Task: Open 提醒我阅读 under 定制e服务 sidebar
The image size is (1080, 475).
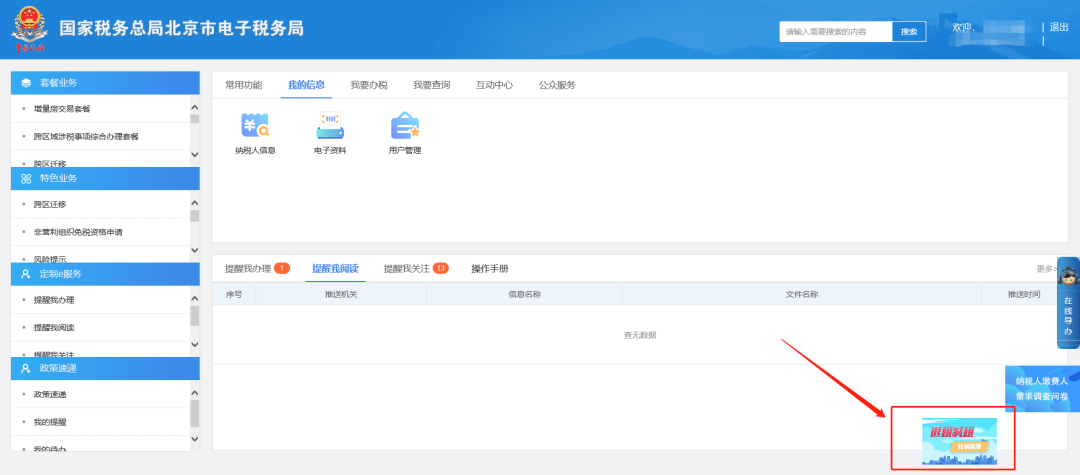Action: point(54,327)
